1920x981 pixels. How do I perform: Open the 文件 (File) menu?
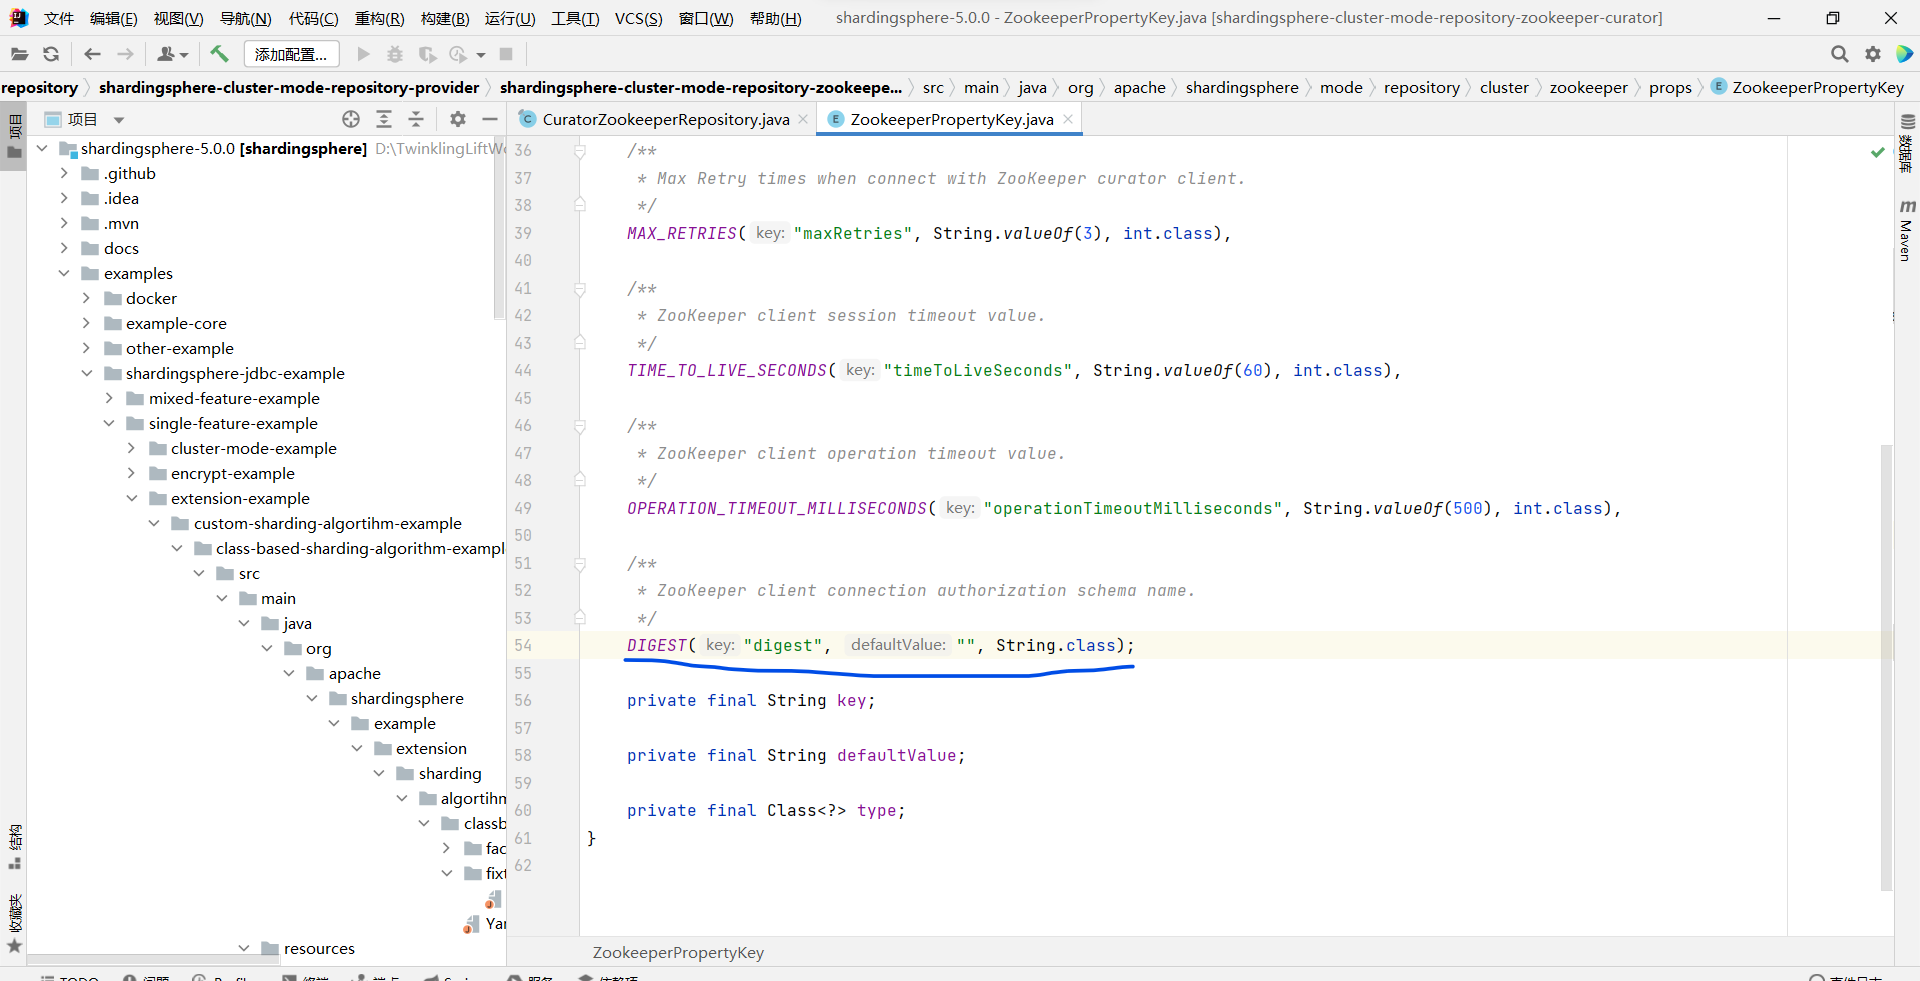[59, 18]
